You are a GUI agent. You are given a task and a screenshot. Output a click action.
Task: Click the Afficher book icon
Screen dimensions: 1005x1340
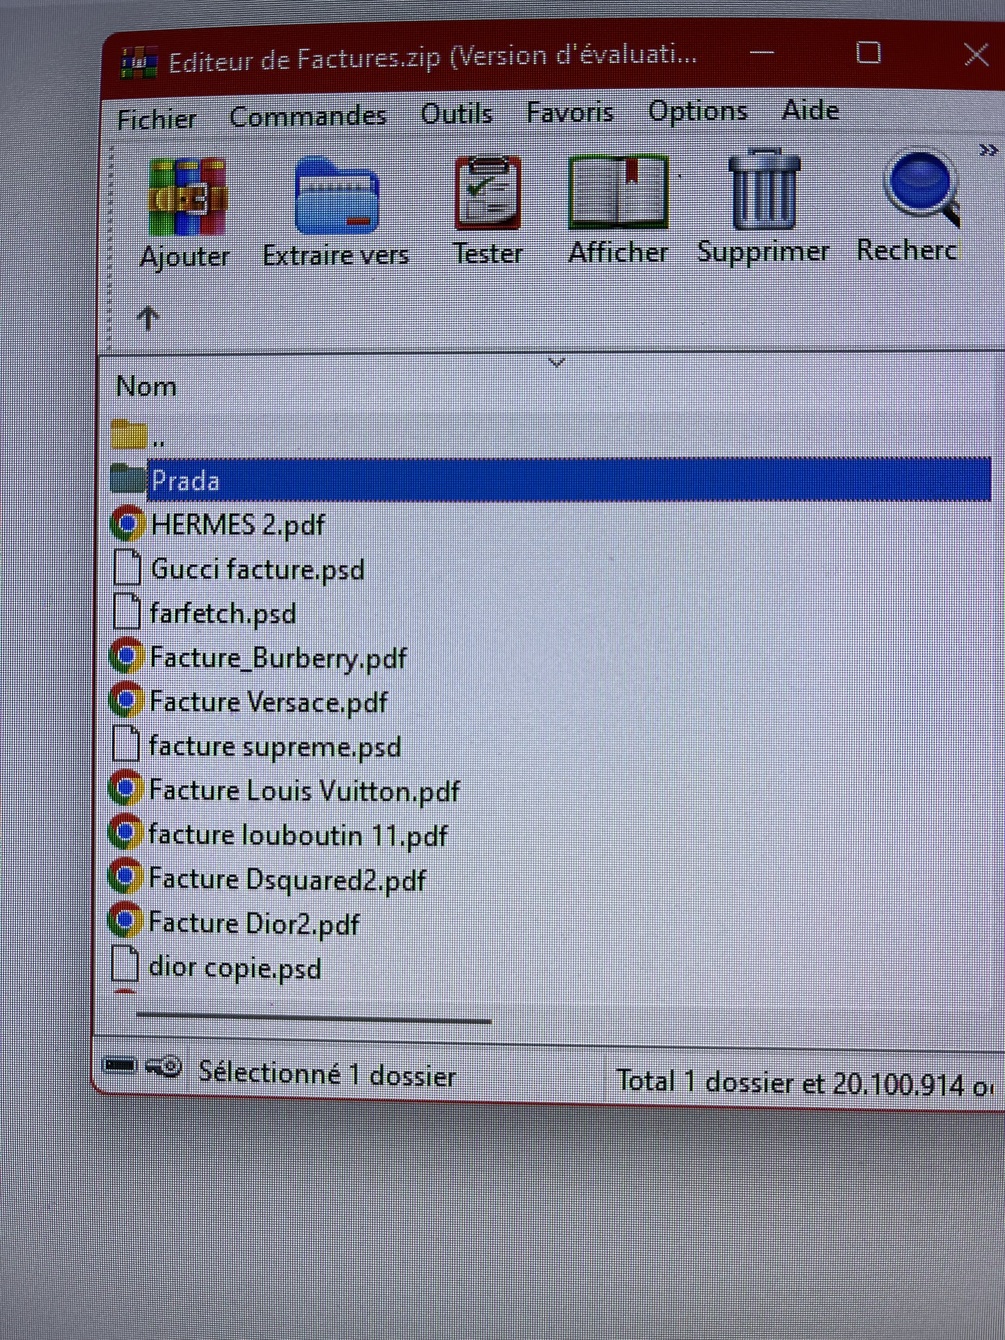(x=619, y=191)
